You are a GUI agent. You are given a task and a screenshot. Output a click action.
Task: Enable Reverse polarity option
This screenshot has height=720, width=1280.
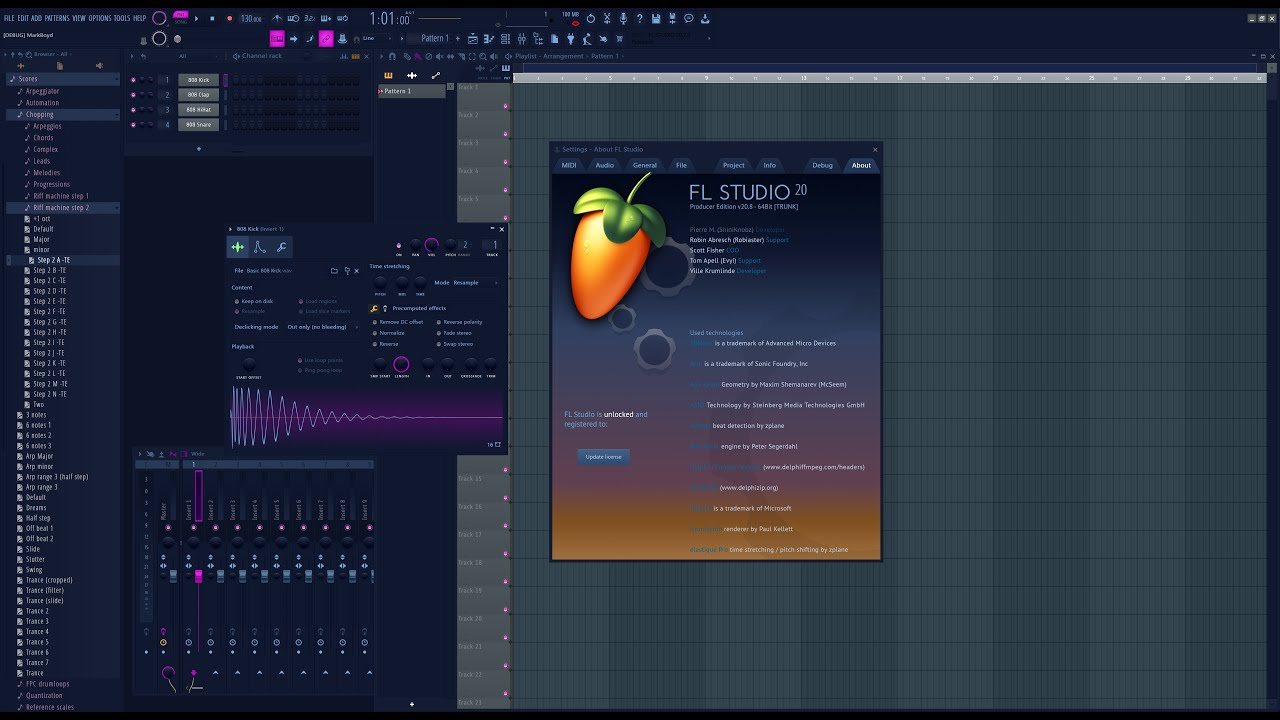pyautogui.click(x=460, y=322)
